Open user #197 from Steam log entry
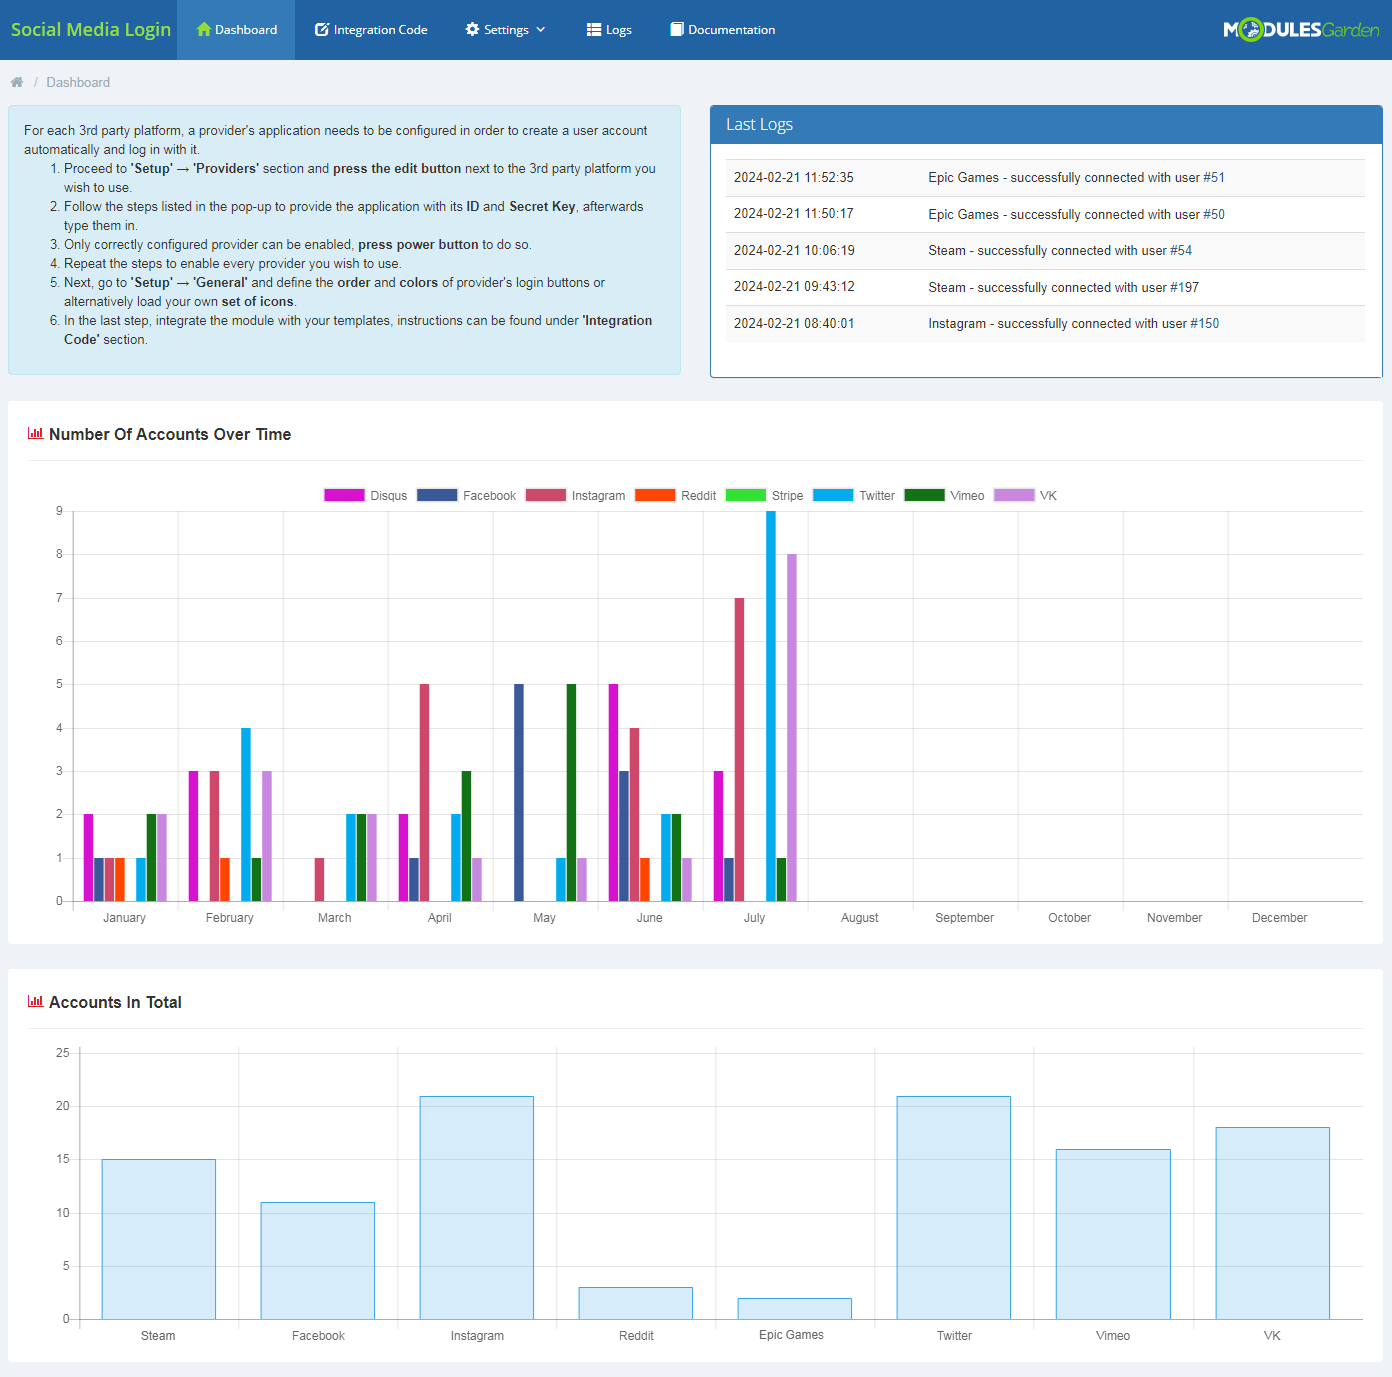The height and width of the screenshot is (1377, 1392). pyautogui.click(x=1184, y=287)
